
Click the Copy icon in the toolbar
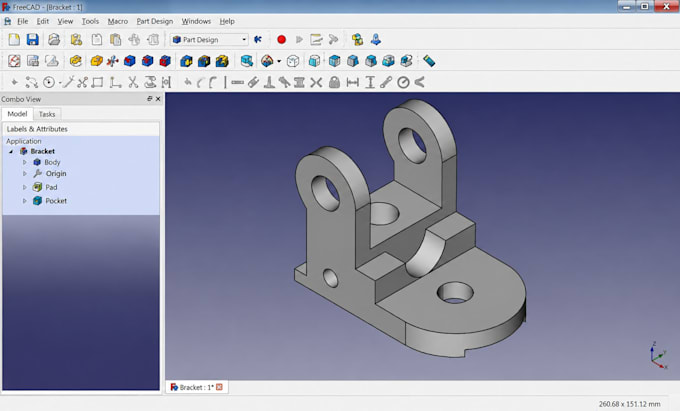coord(97,39)
